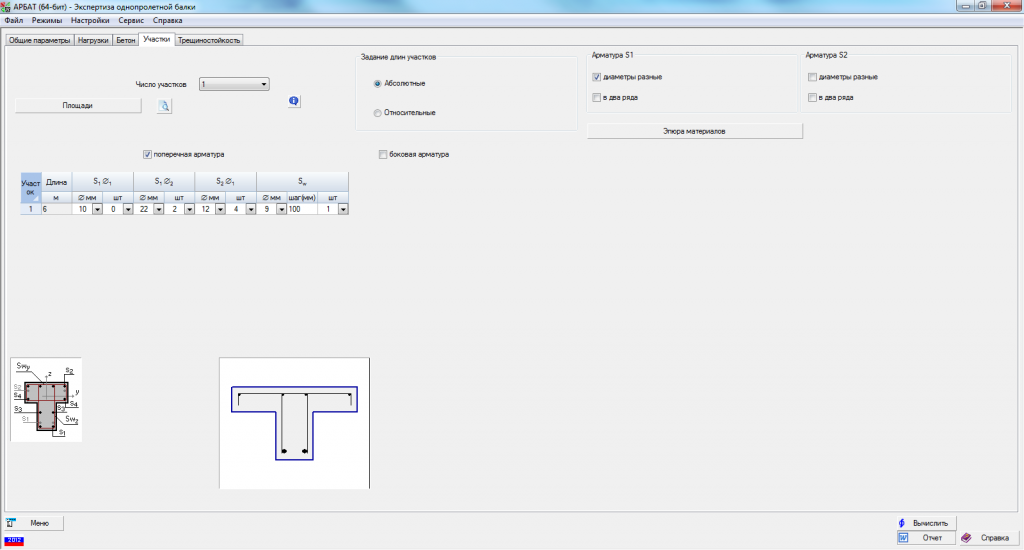The width and height of the screenshot is (1024, 550).
Task: Click the Вычислить calculate icon
Action: click(902, 523)
